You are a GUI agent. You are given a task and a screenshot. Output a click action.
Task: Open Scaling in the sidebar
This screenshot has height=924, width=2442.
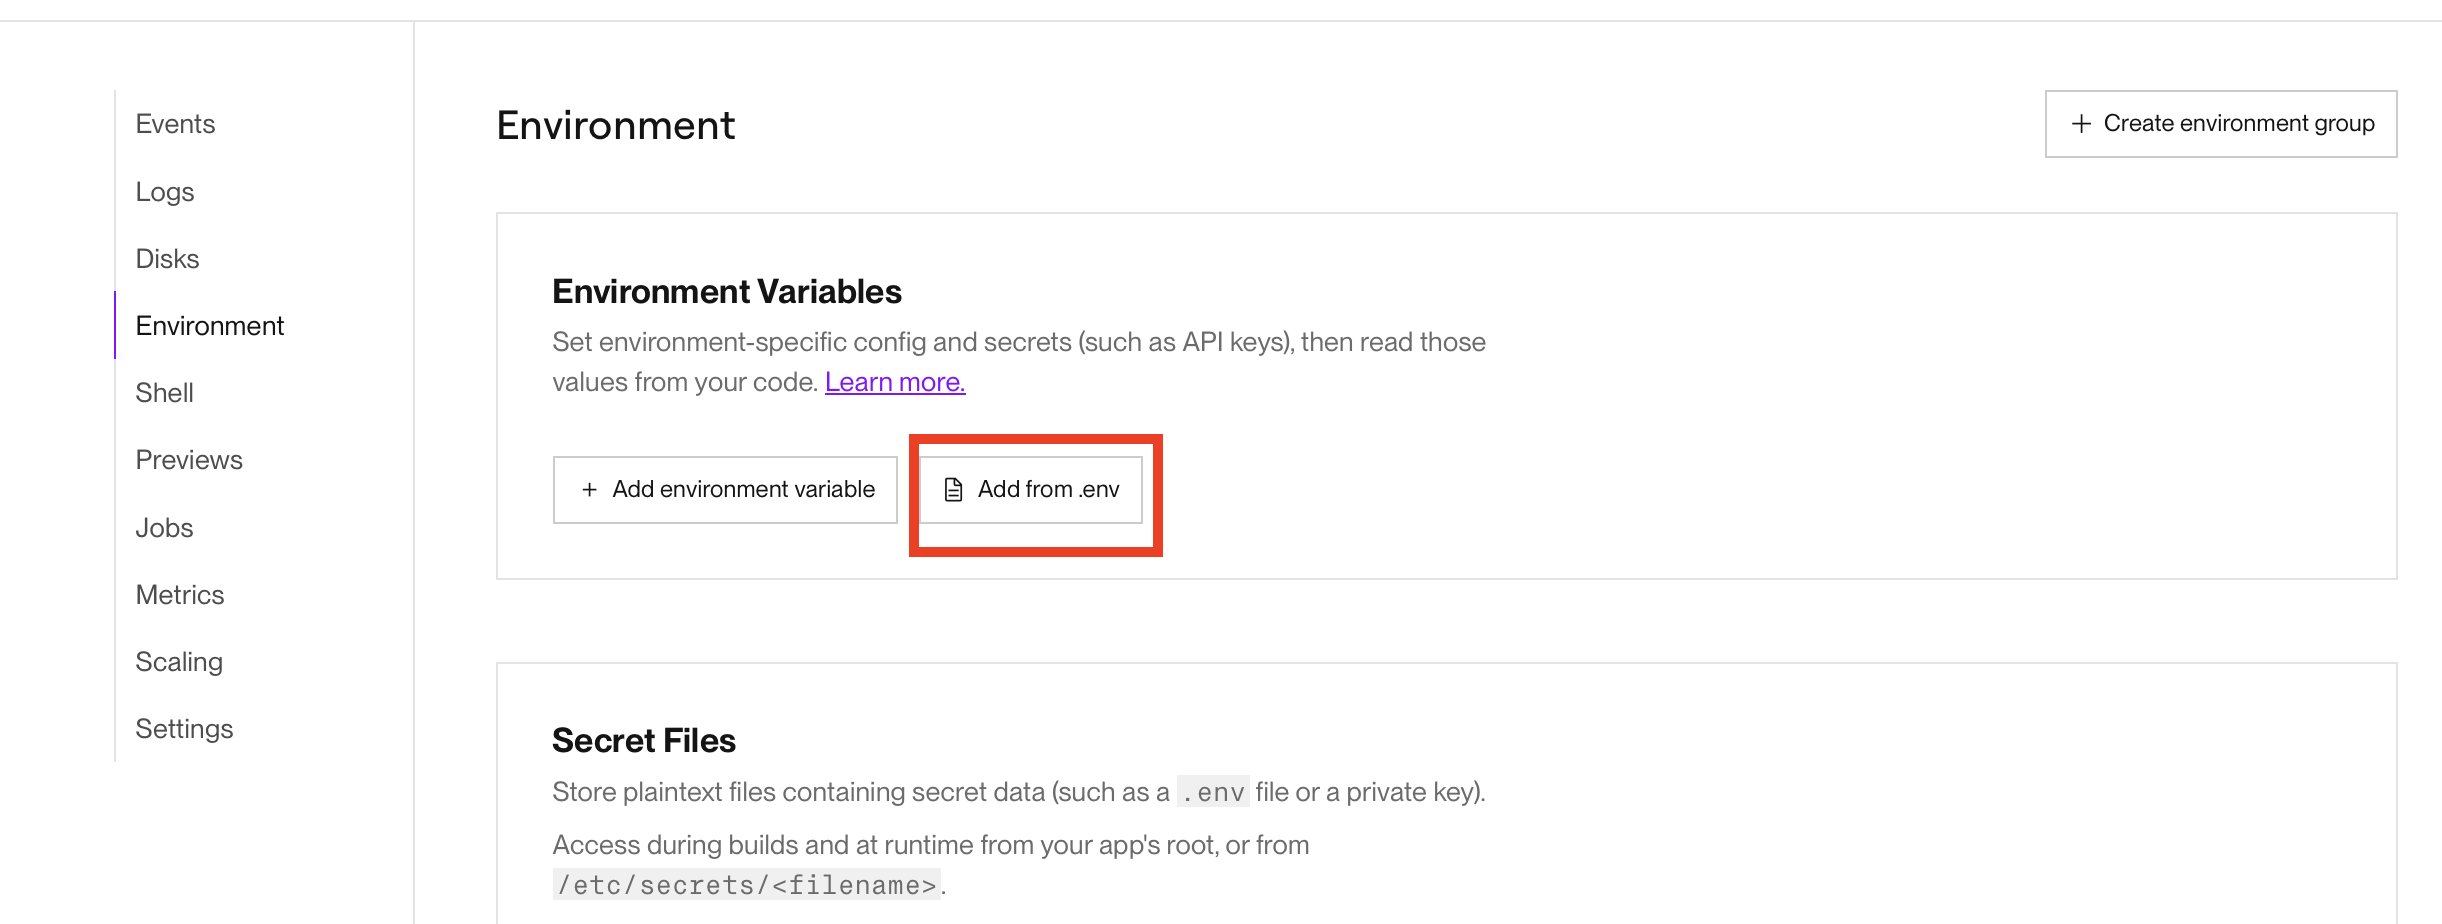tap(179, 662)
